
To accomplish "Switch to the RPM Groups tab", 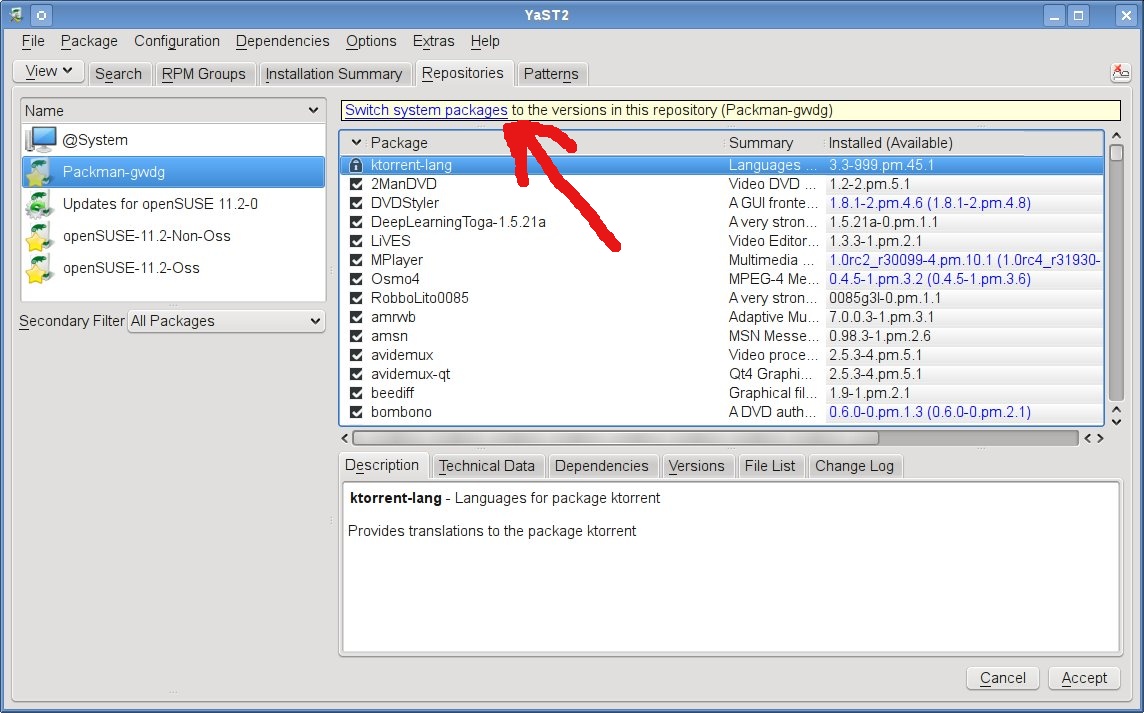I will pyautogui.click(x=204, y=74).
